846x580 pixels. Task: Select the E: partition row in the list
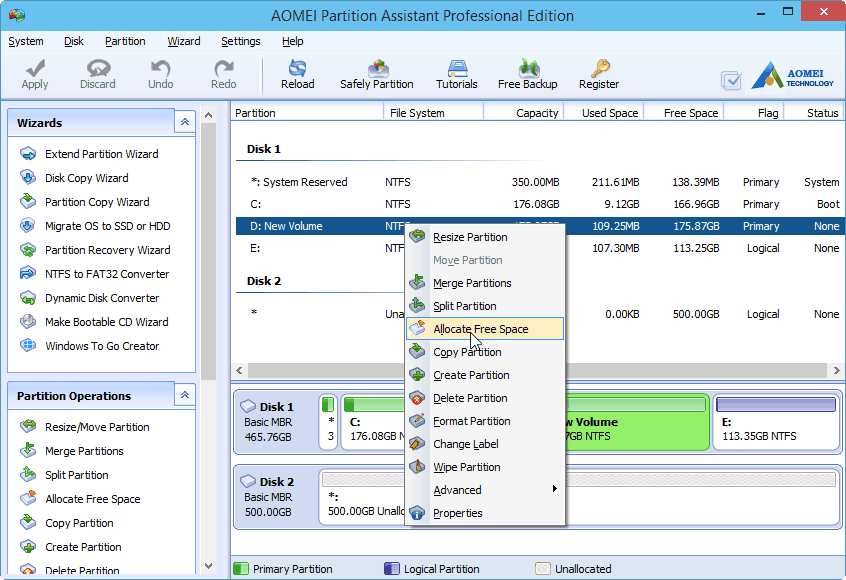[x=540, y=249]
